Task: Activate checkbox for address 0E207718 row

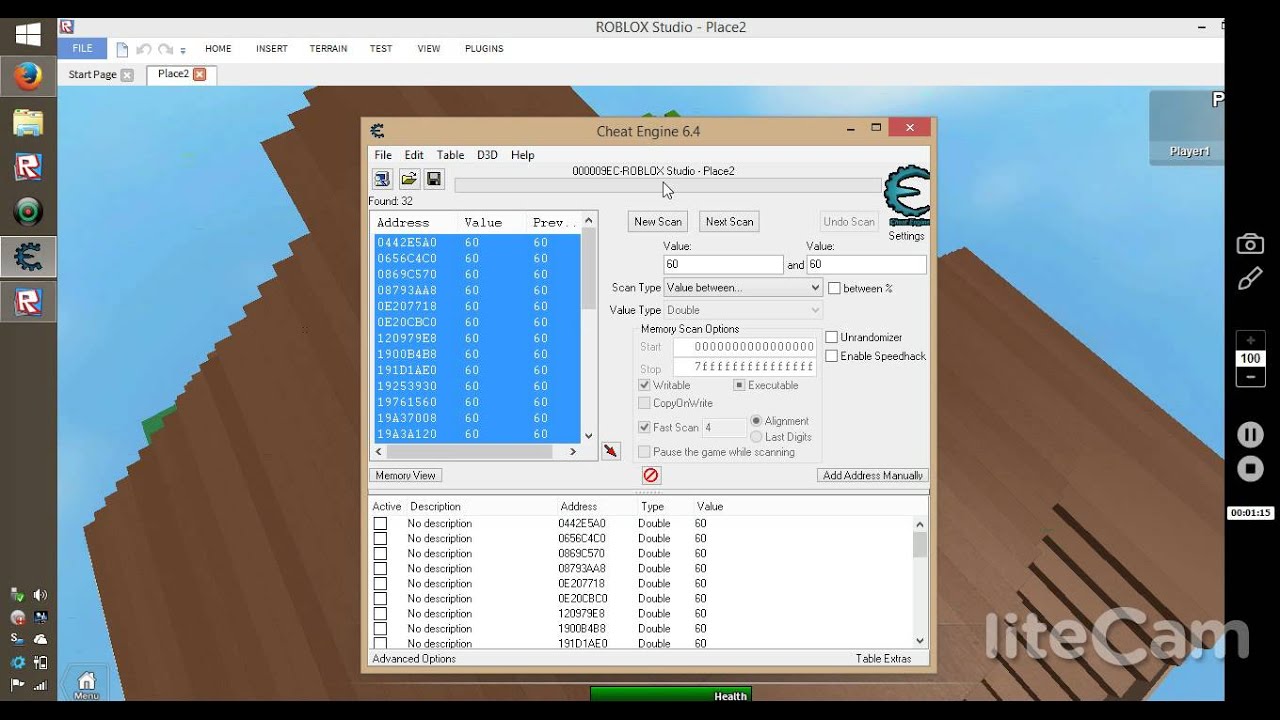Action: (x=380, y=583)
